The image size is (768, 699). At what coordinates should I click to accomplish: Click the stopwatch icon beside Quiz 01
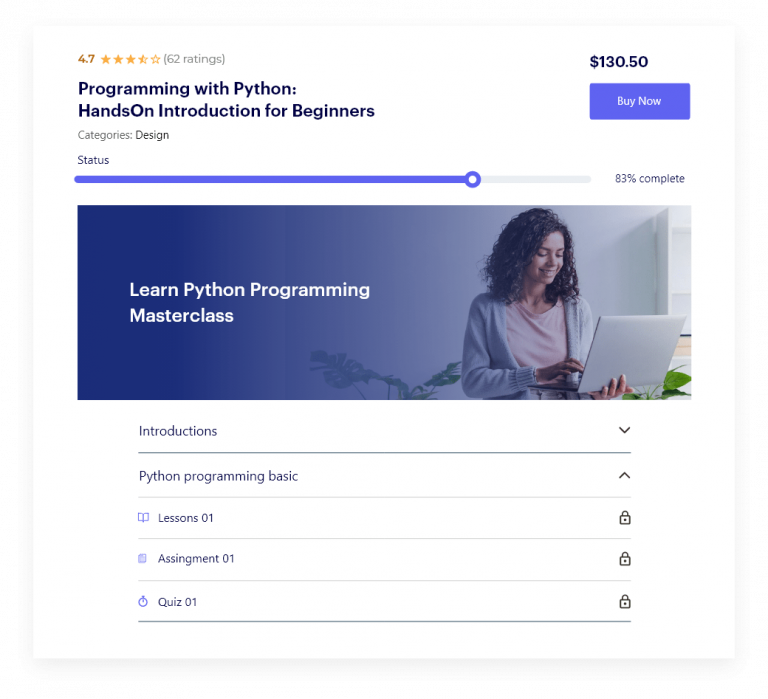coord(143,601)
